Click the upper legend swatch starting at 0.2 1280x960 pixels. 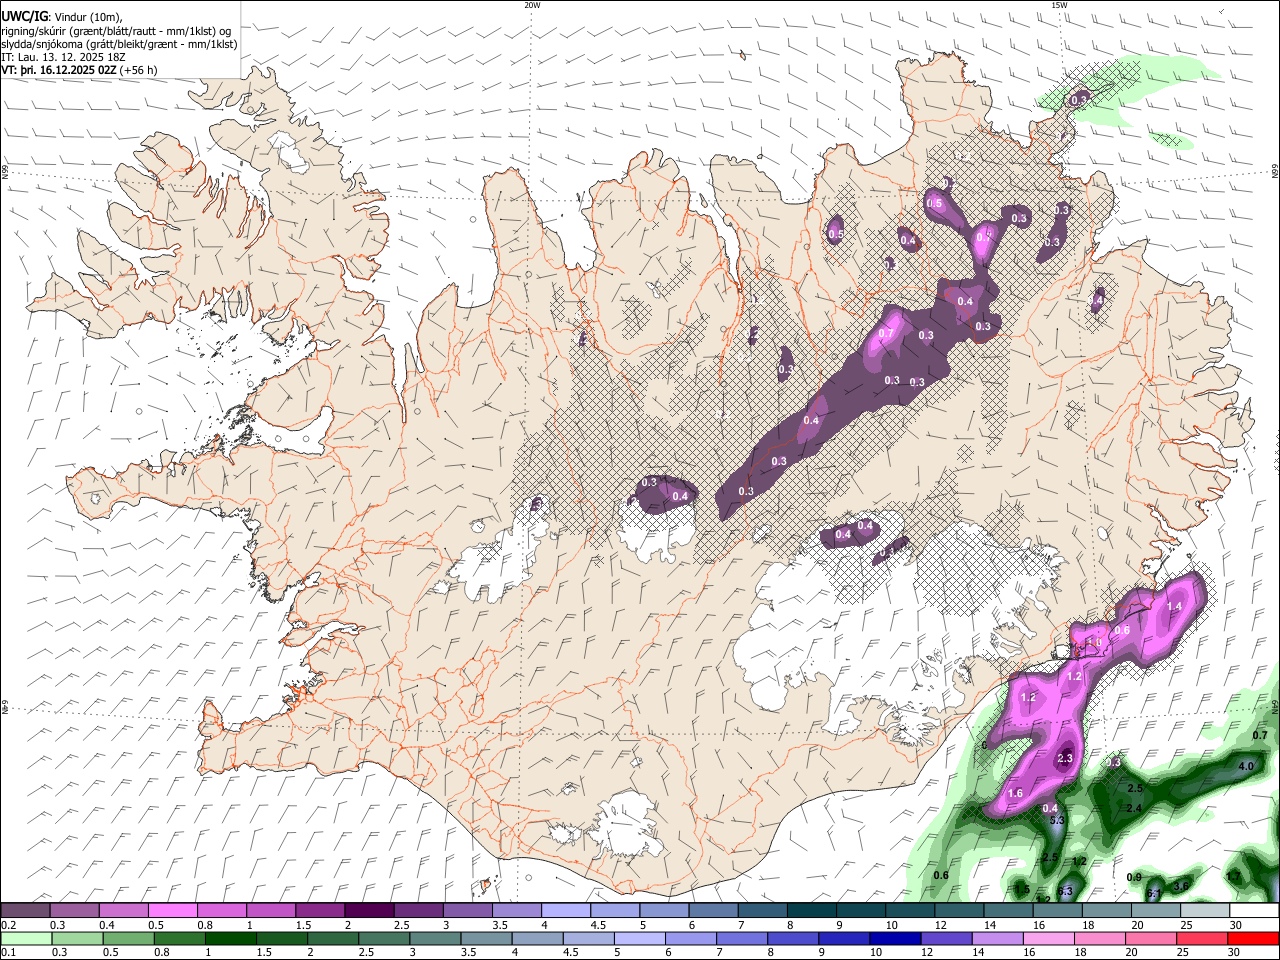click(x=25, y=911)
